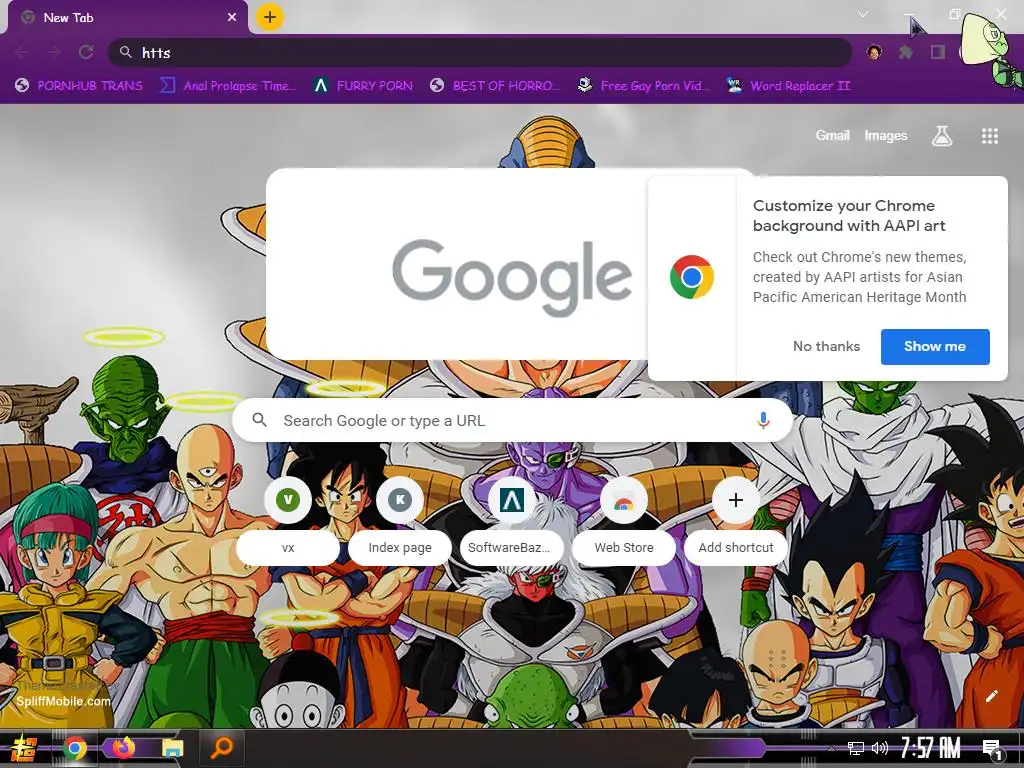Toggle the Chrome side panel icon

[938, 52]
